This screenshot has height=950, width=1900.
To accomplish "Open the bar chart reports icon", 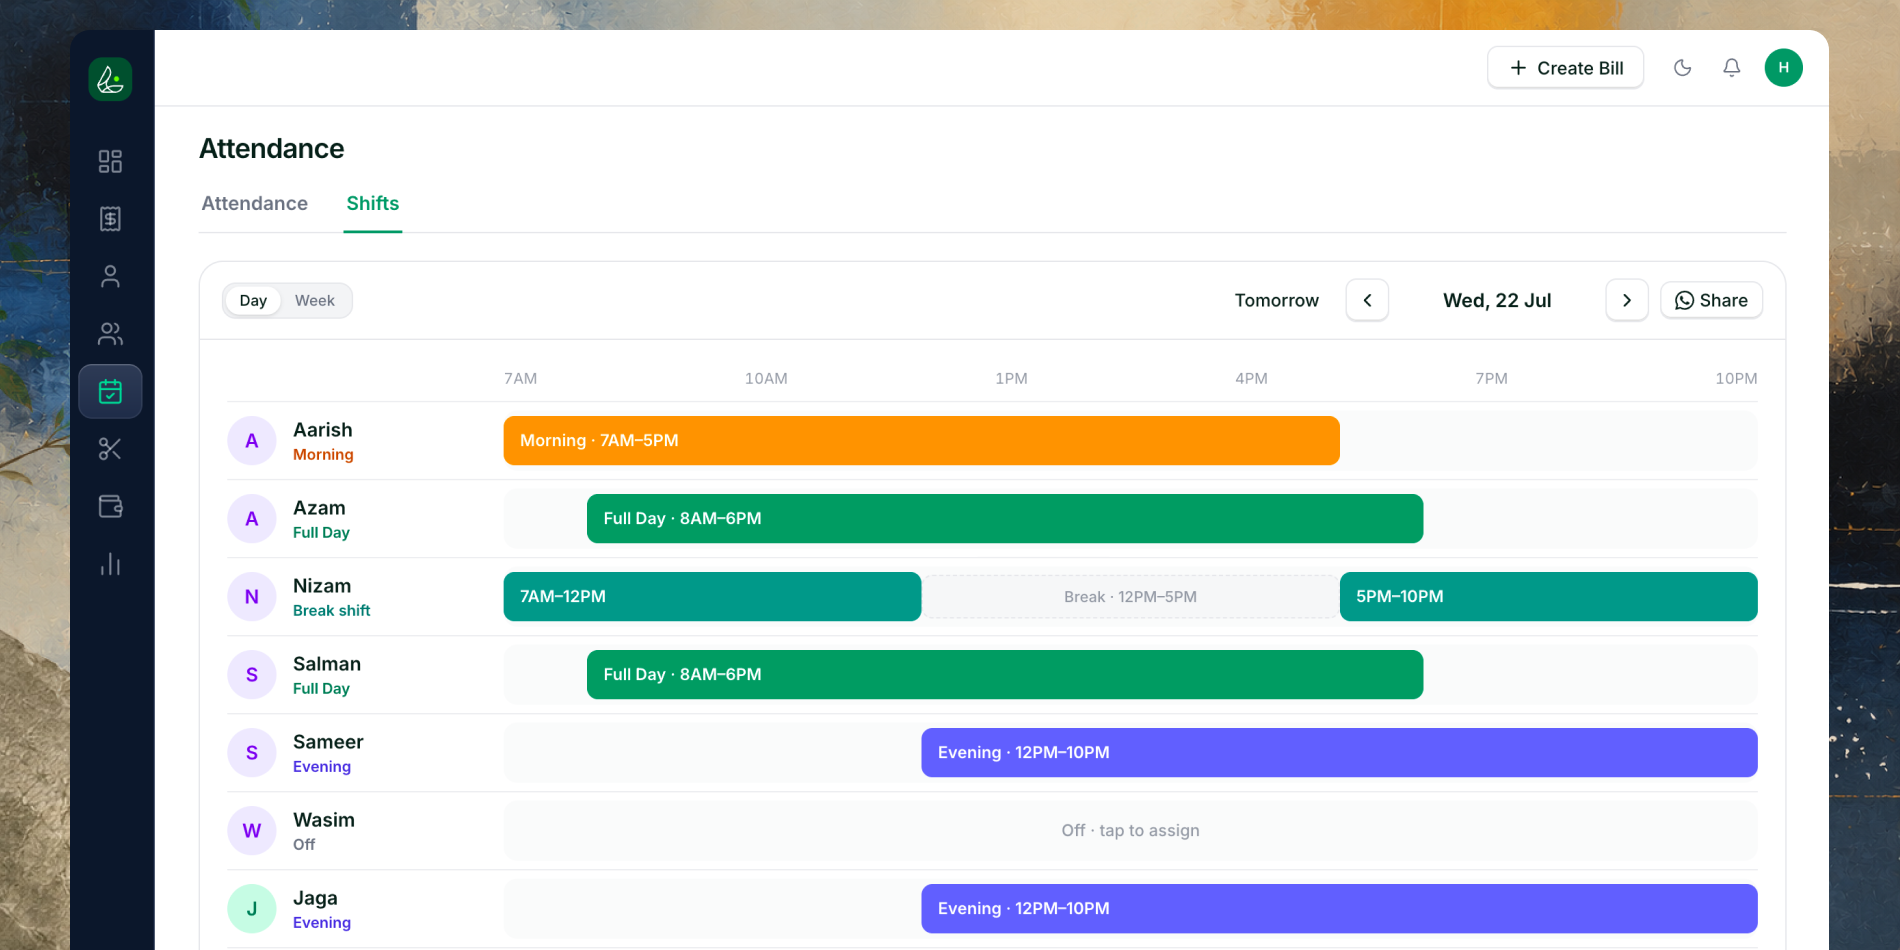I will click(x=110, y=565).
